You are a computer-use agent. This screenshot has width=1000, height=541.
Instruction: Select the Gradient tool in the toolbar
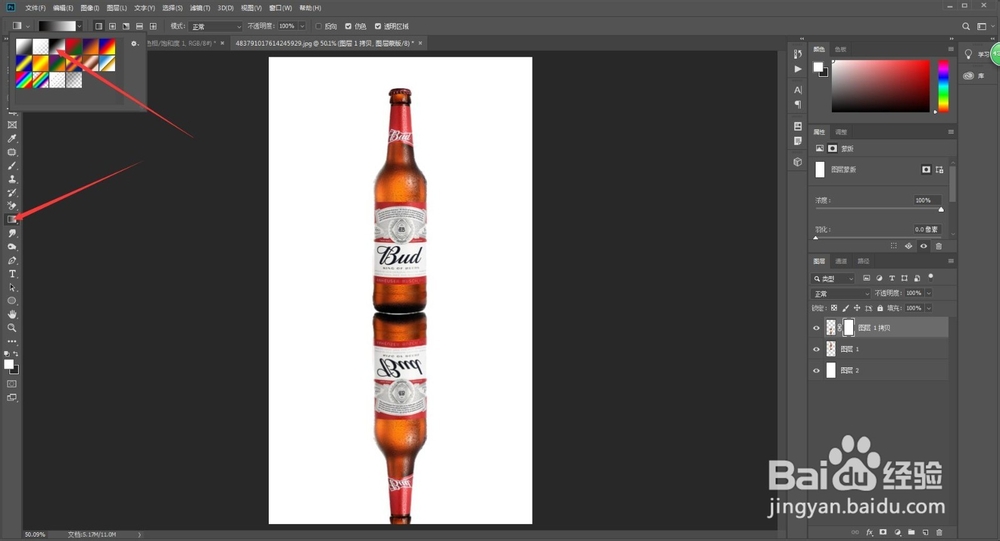click(x=11, y=219)
